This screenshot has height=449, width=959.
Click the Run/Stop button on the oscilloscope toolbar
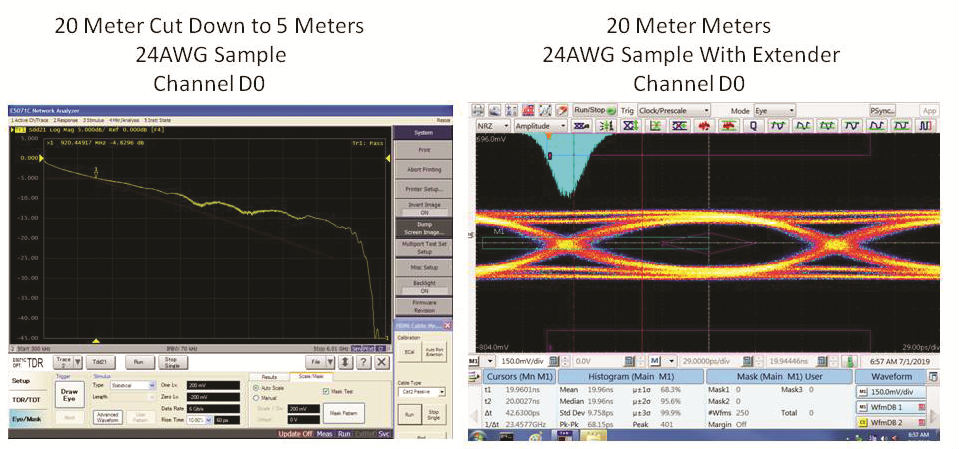(594, 110)
